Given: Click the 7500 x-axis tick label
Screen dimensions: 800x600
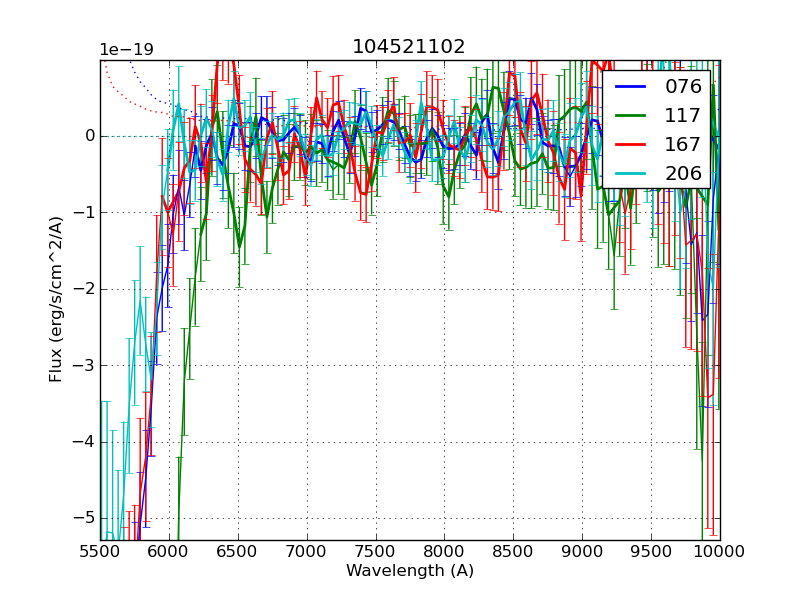Looking at the screenshot, I should point(376,550).
